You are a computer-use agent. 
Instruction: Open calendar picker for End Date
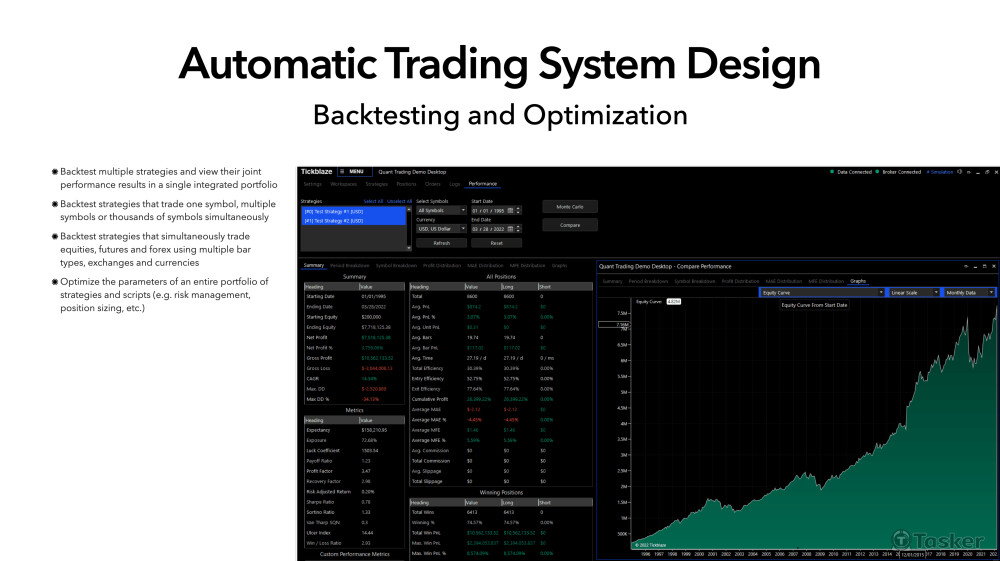510,229
